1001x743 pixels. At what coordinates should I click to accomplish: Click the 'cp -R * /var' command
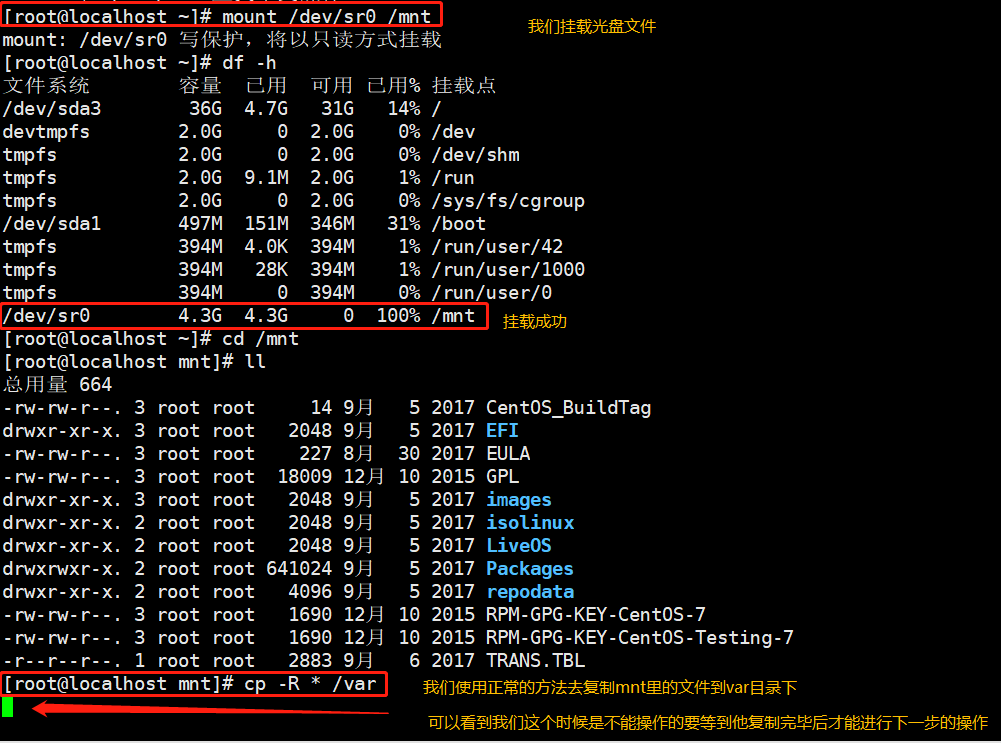tap(310, 684)
